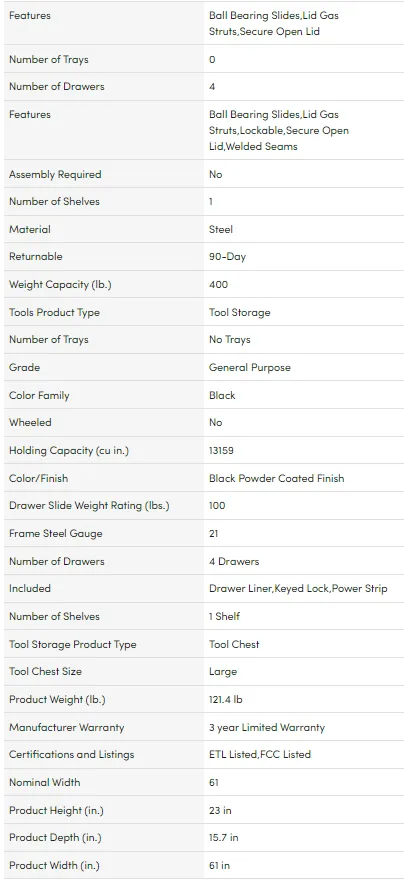Click the Weight Capacity (lb.) label

click(x=60, y=284)
